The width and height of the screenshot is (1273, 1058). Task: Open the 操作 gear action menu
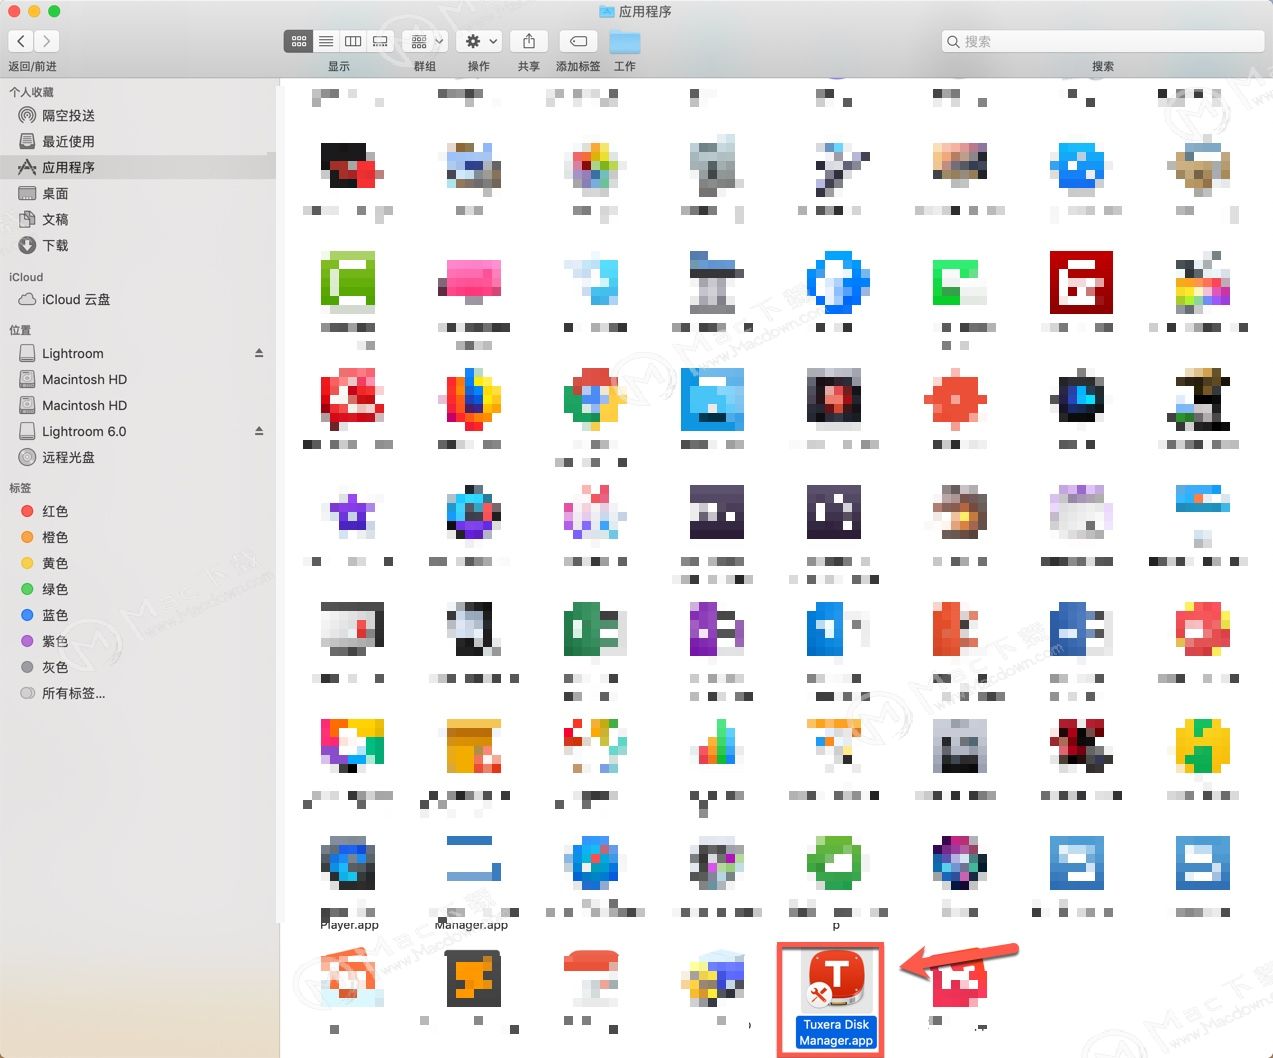coord(479,41)
